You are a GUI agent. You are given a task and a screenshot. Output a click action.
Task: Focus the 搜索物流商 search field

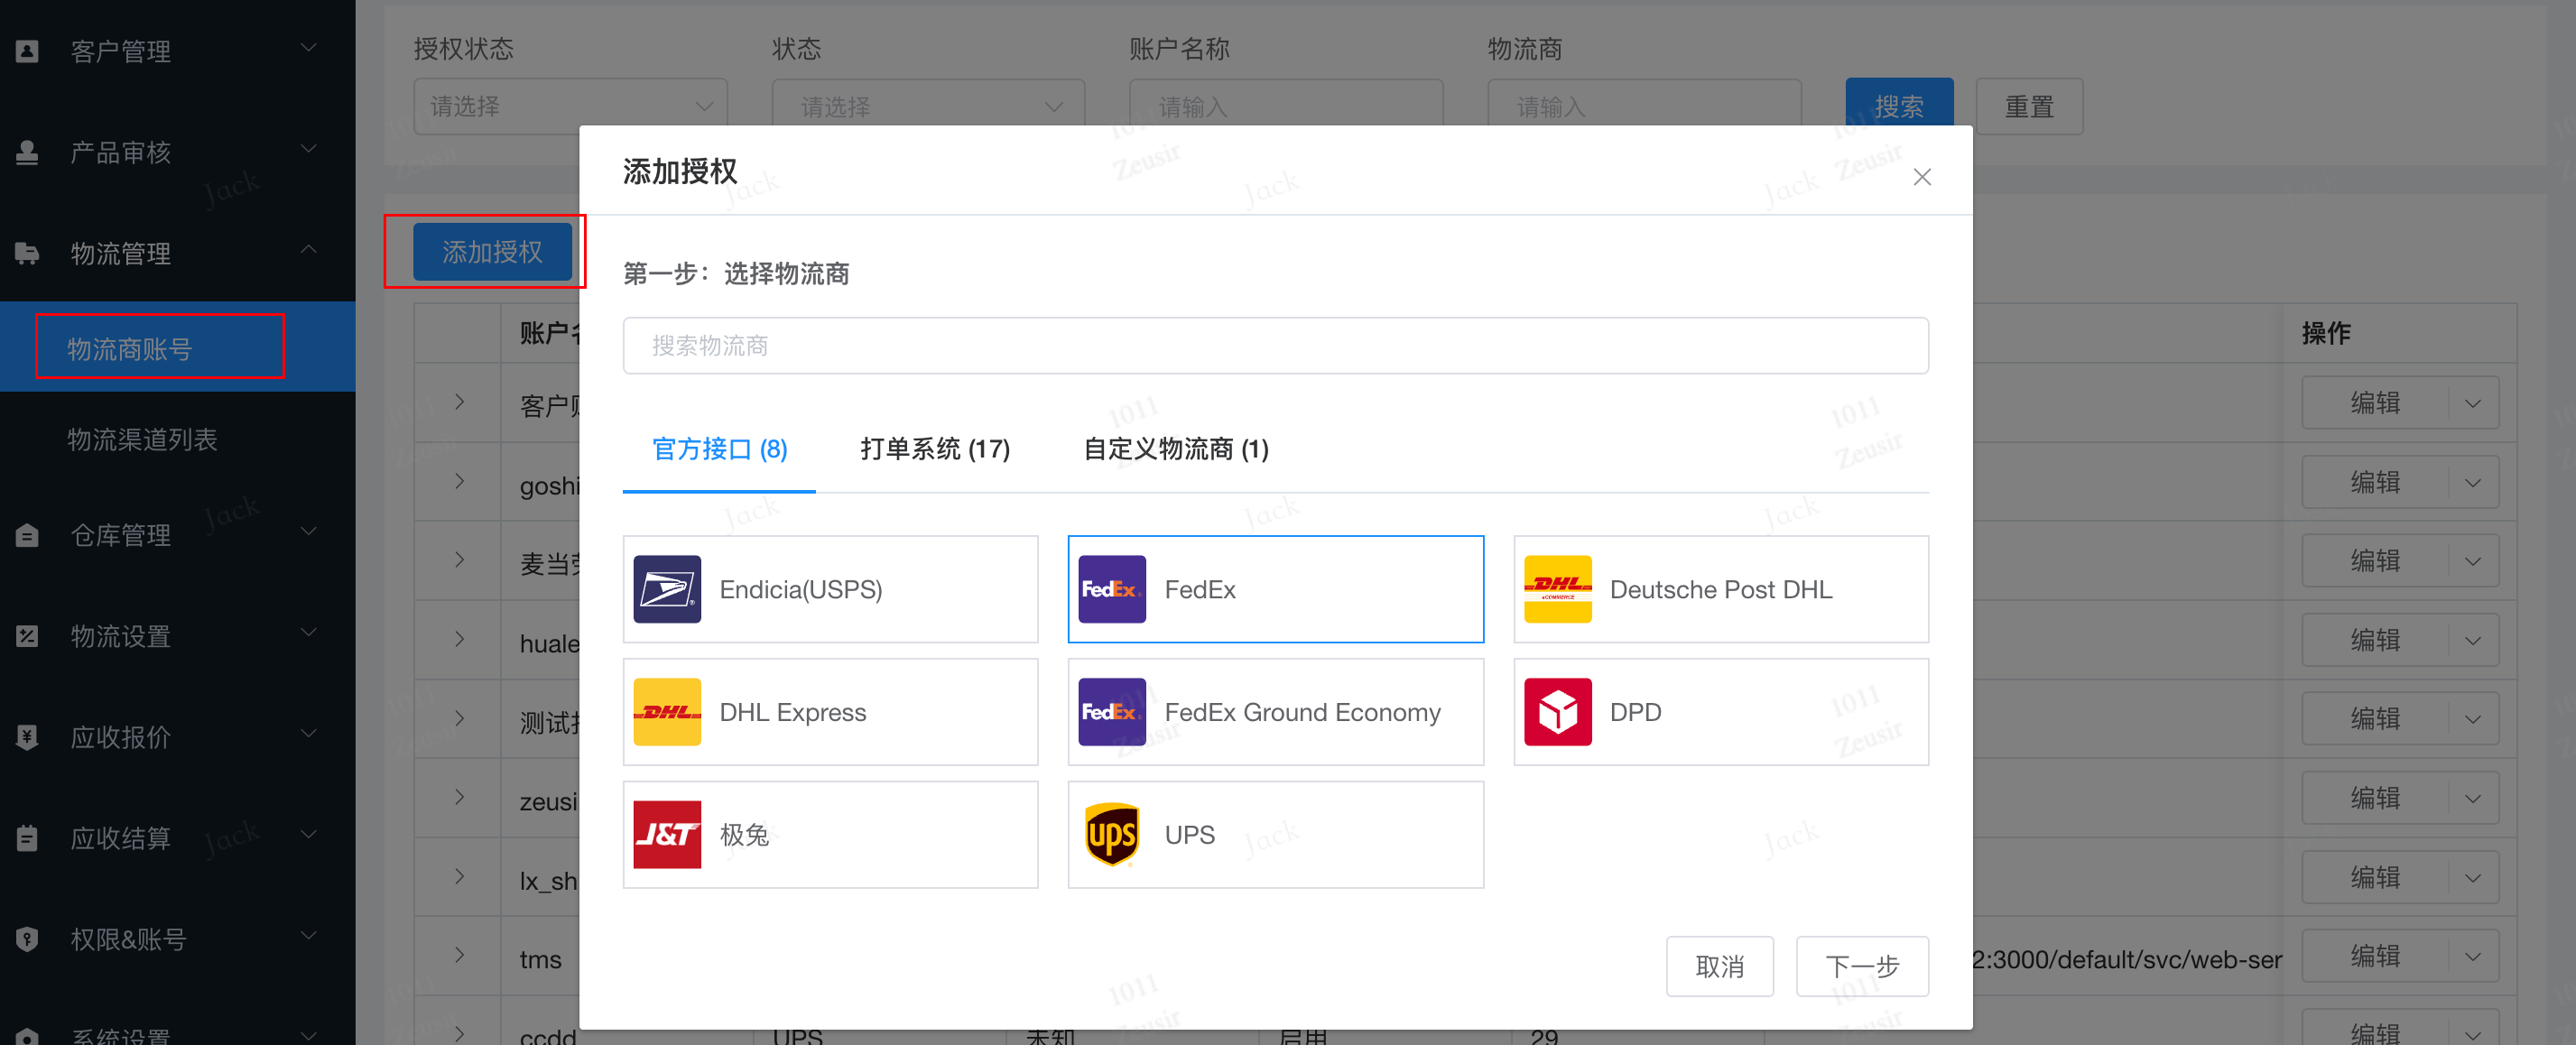(x=1275, y=346)
